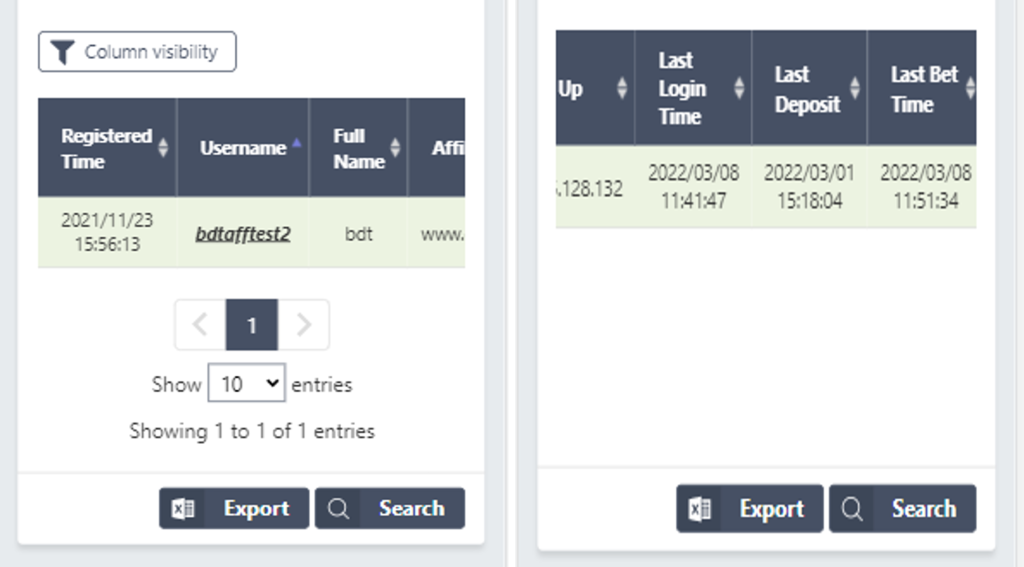Select page 1 in pagination
Viewport: 1024px width, 567px height.
[252, 325]
